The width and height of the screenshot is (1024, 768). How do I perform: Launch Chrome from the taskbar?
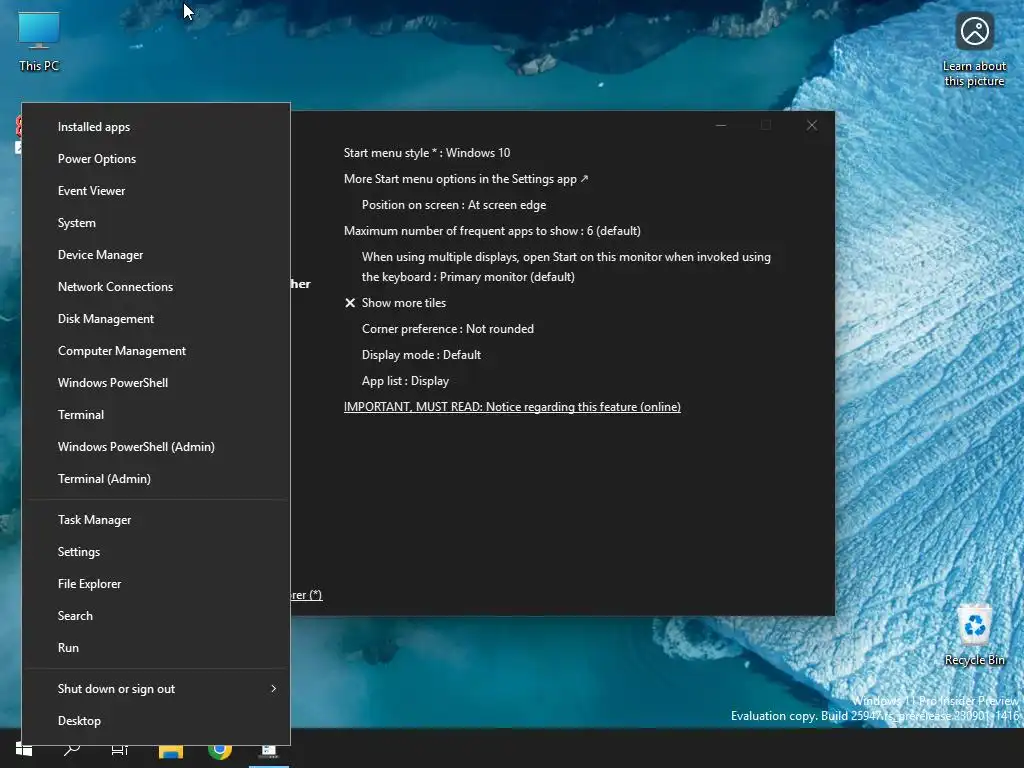point(219,750)
